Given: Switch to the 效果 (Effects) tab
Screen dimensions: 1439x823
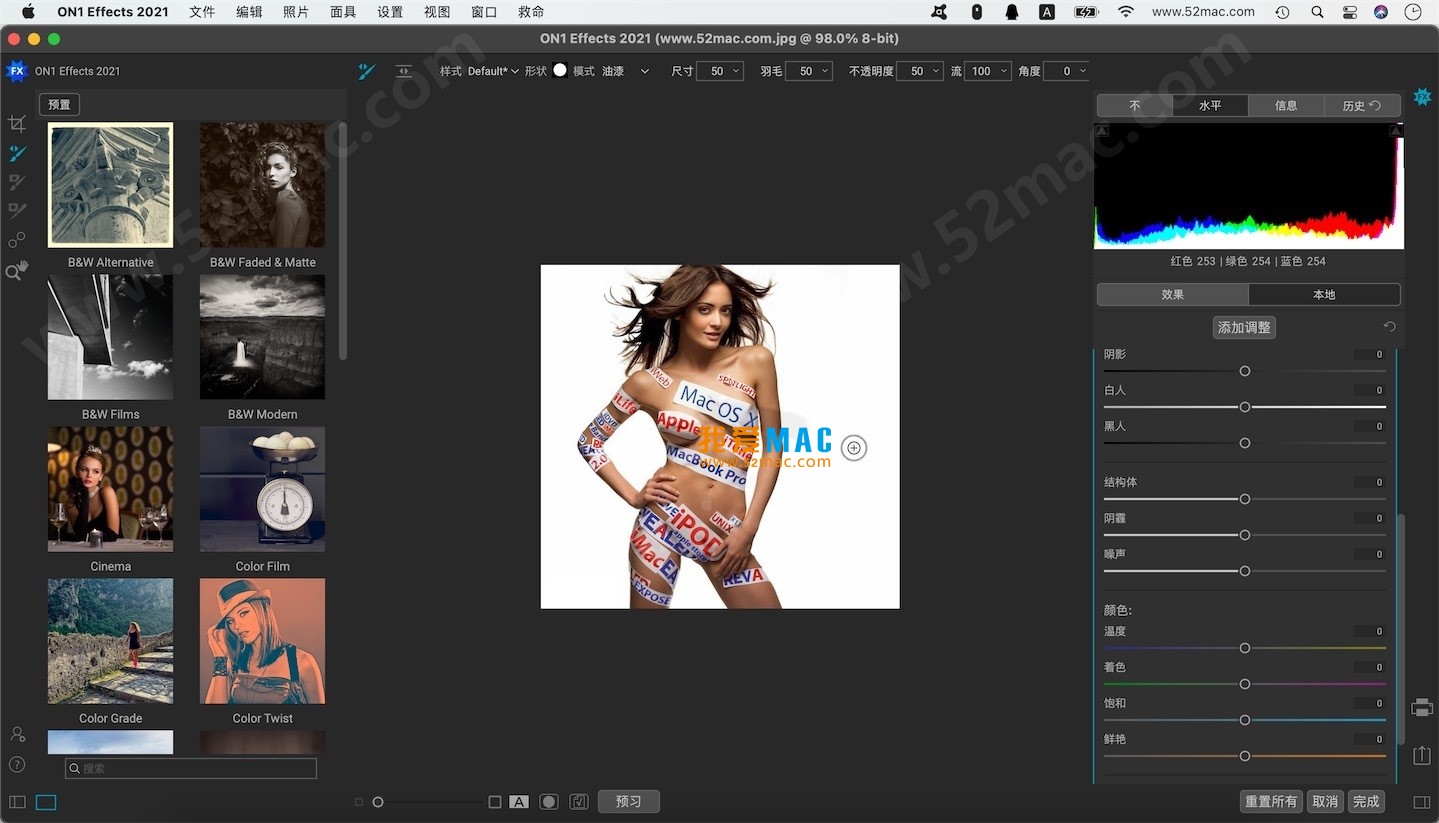Looking at the screenshot, I should tap(1173, 294).
